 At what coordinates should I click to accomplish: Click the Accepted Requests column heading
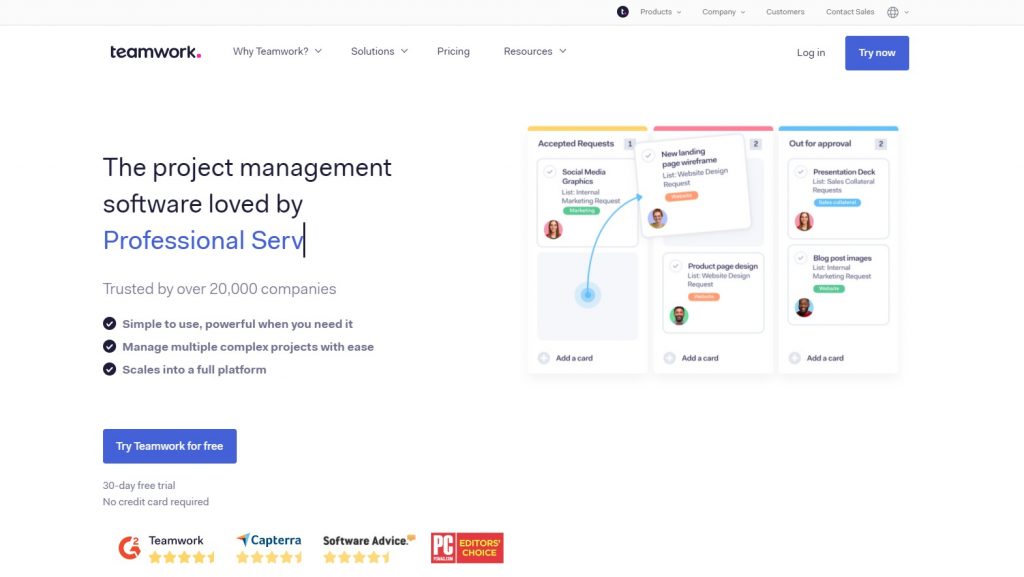point(576,144)
